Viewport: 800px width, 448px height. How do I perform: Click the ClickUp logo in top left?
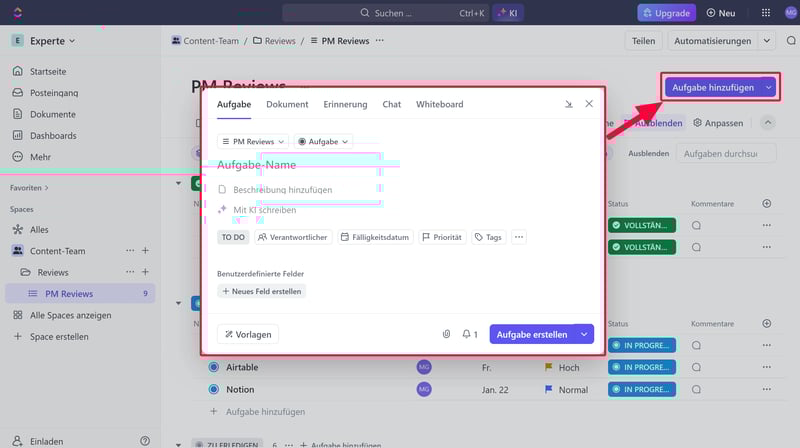[18, 13]
